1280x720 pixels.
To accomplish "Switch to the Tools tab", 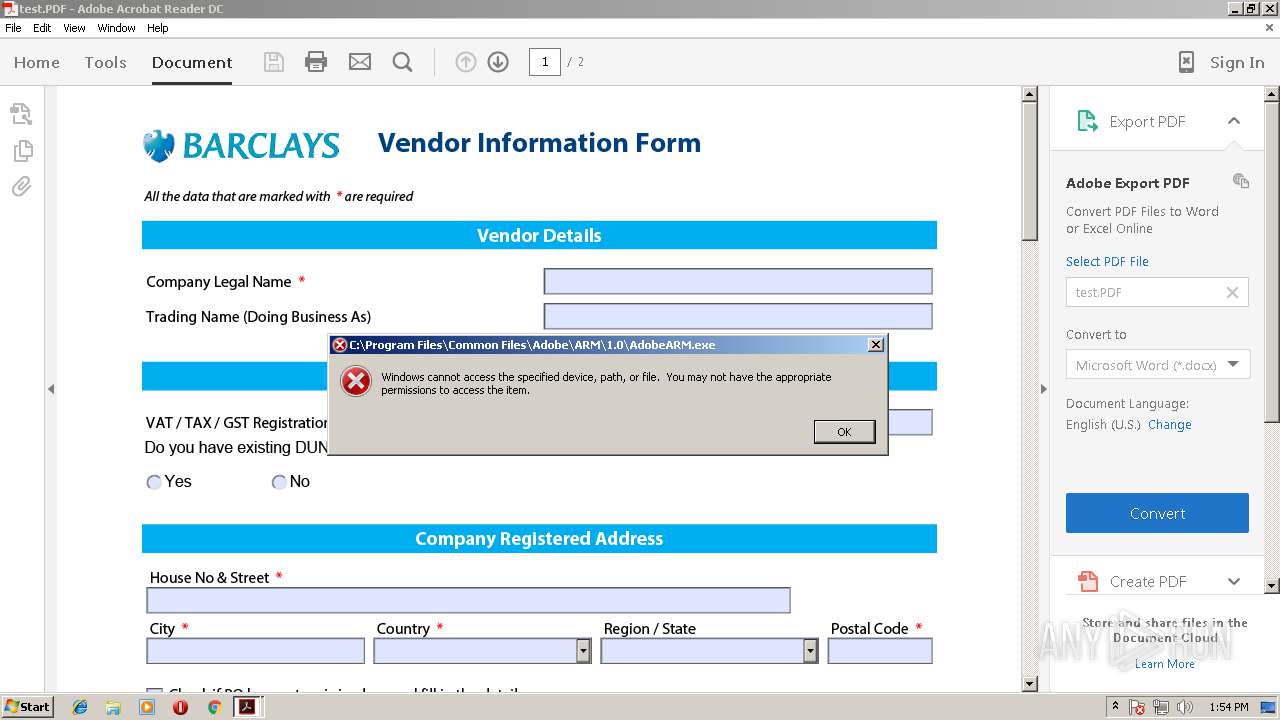I will [105, 62].
